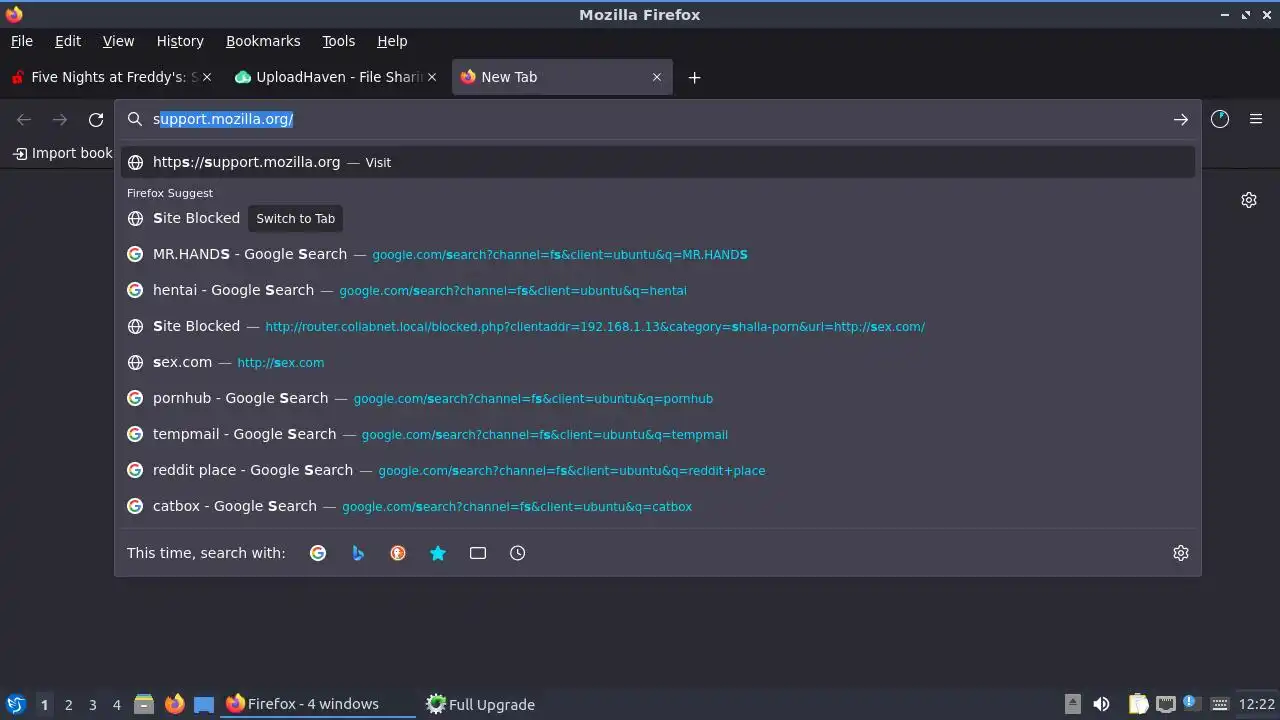Open search settings gear in the dropdown
The width and height of the screenshot is (1280, 720).
tap(1181, 553)
